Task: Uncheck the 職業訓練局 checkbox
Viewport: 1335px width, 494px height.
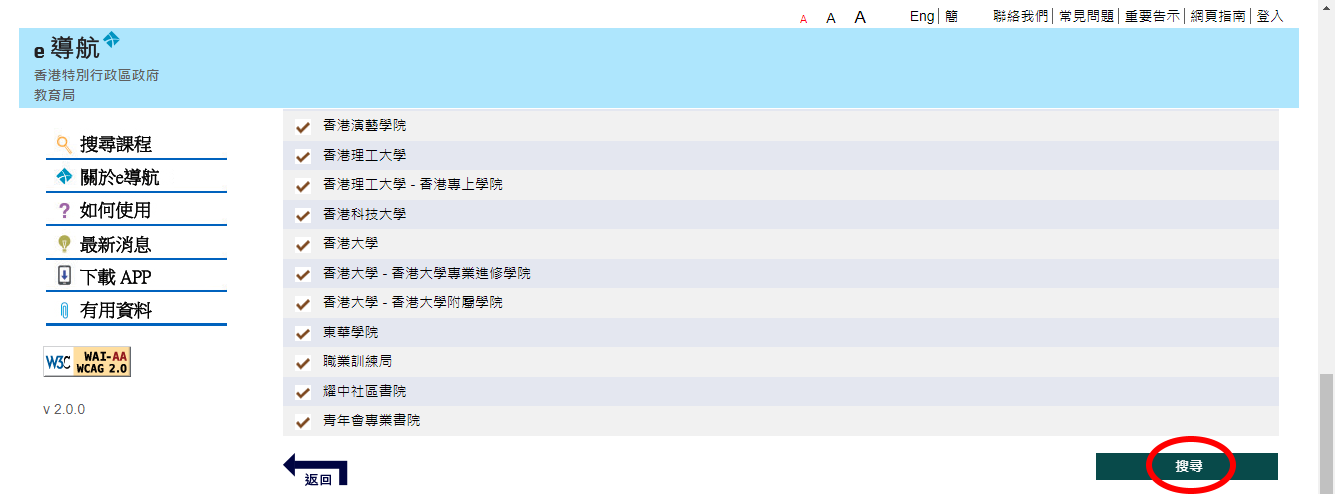Action: pyautogui.click(x=303, y=363)
